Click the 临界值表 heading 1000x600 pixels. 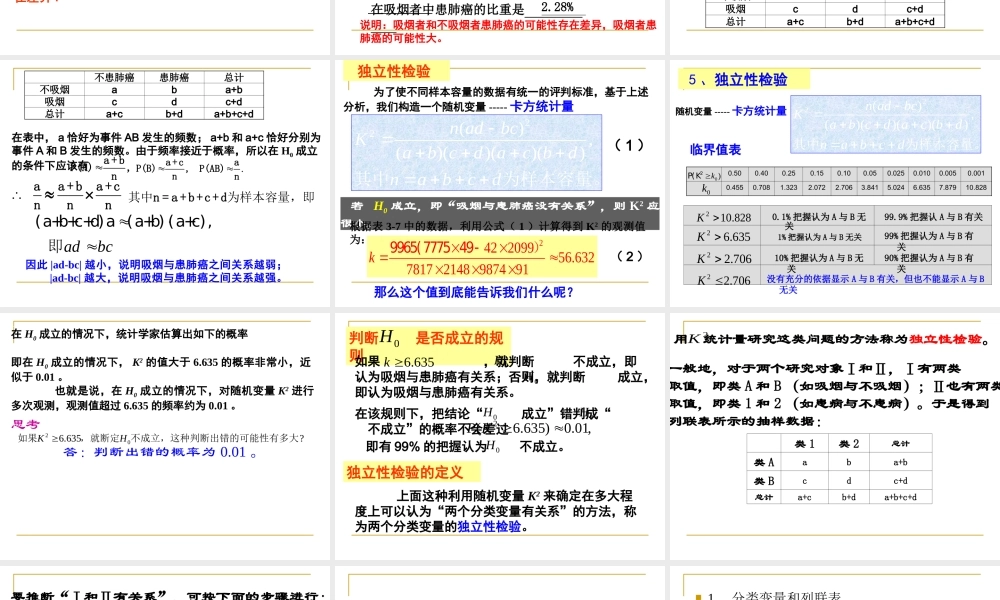click(x=716, y=150)
